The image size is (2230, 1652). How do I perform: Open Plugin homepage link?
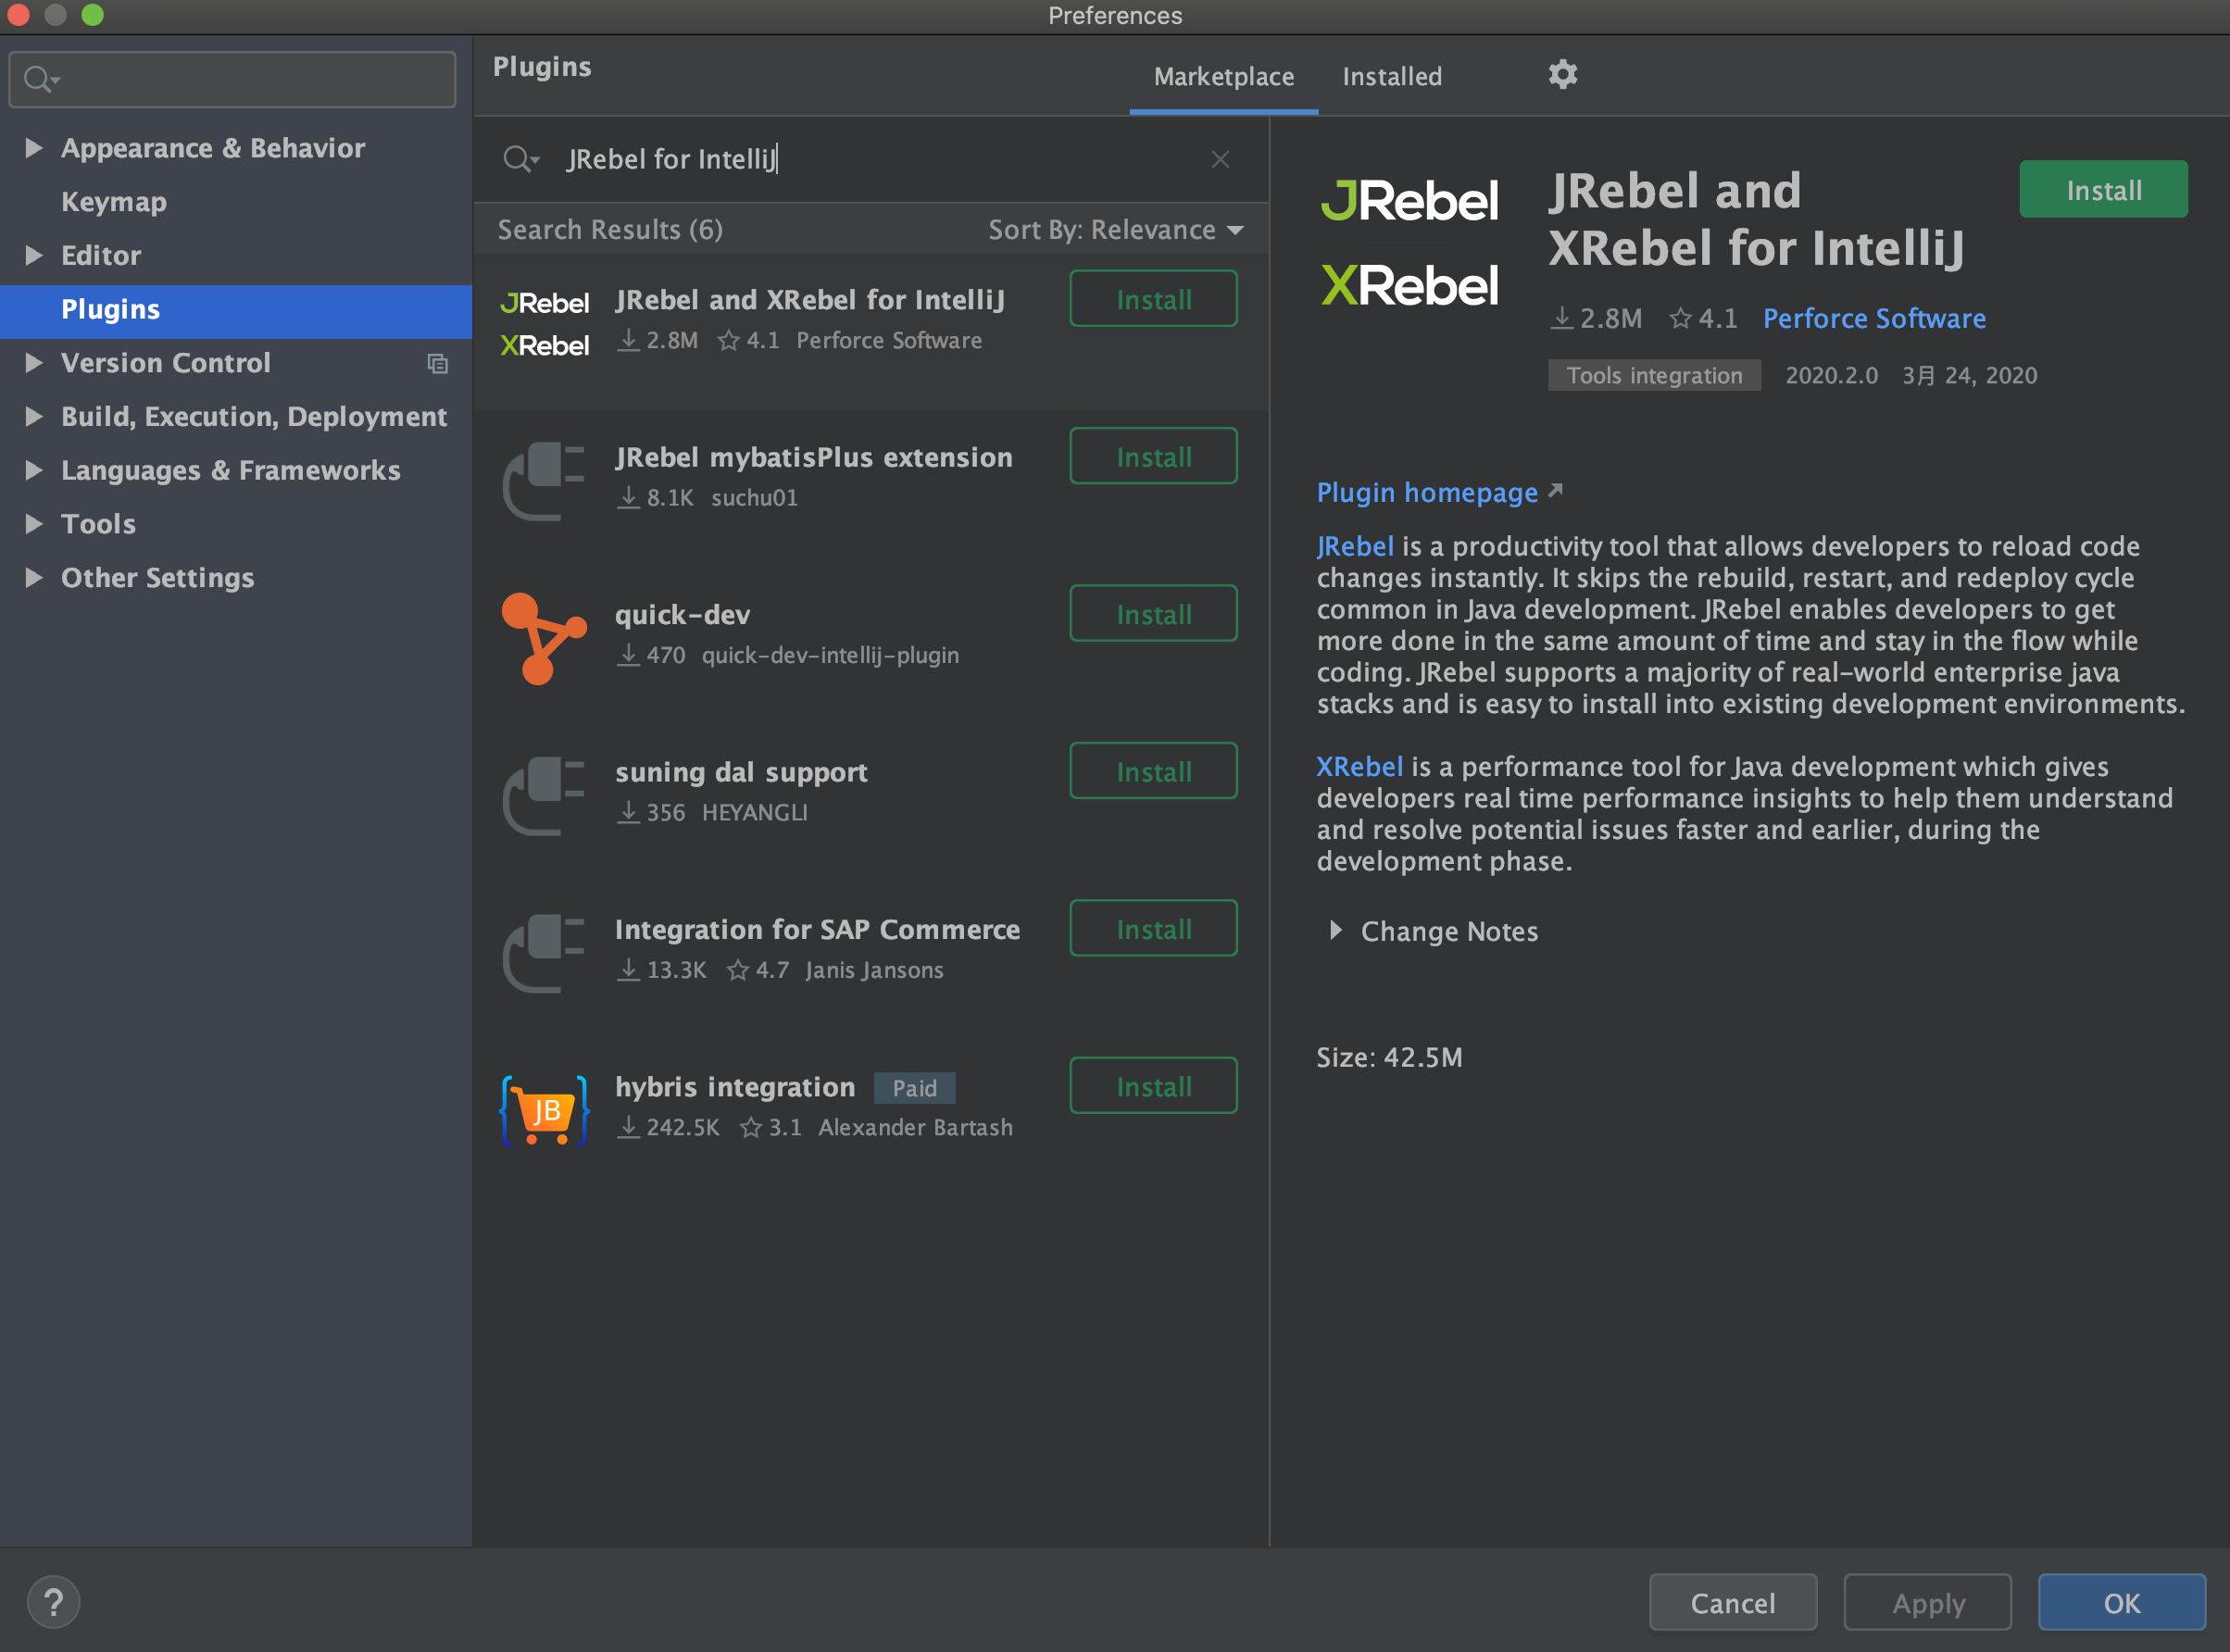(x=1427, y=492)
